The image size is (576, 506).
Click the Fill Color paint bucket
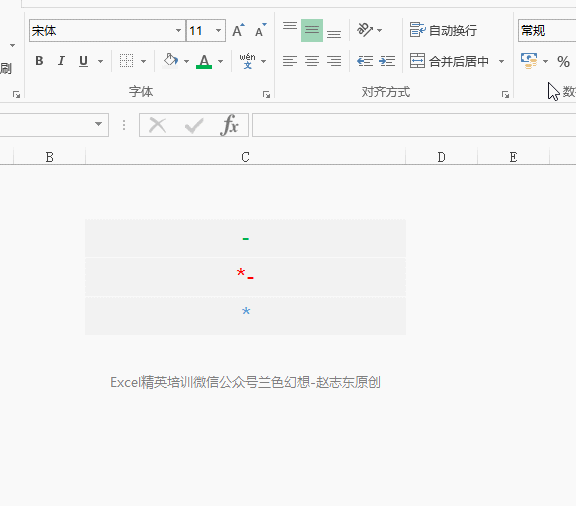point(171,61)
